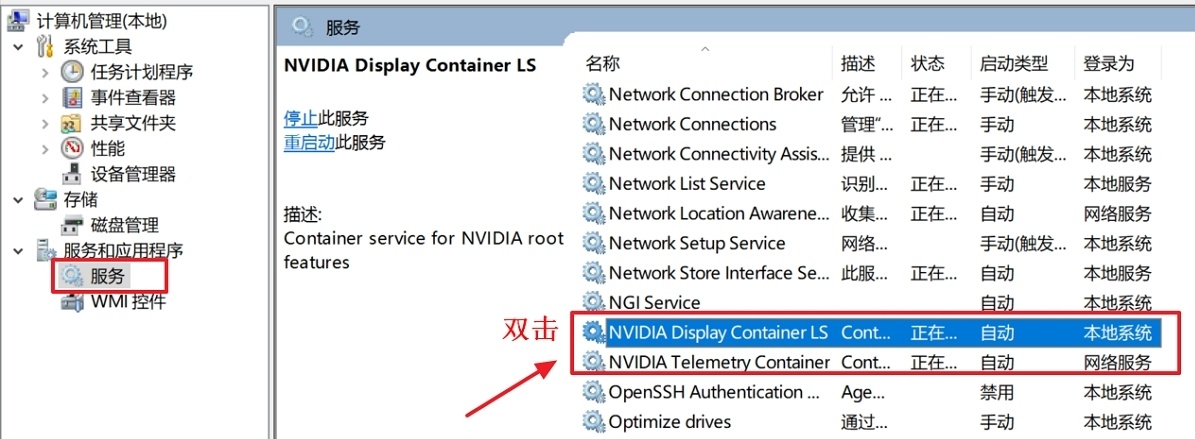1195x439 pixels.
Task: Collapse the 服务和应用程序 node
Action: (18, 250)
